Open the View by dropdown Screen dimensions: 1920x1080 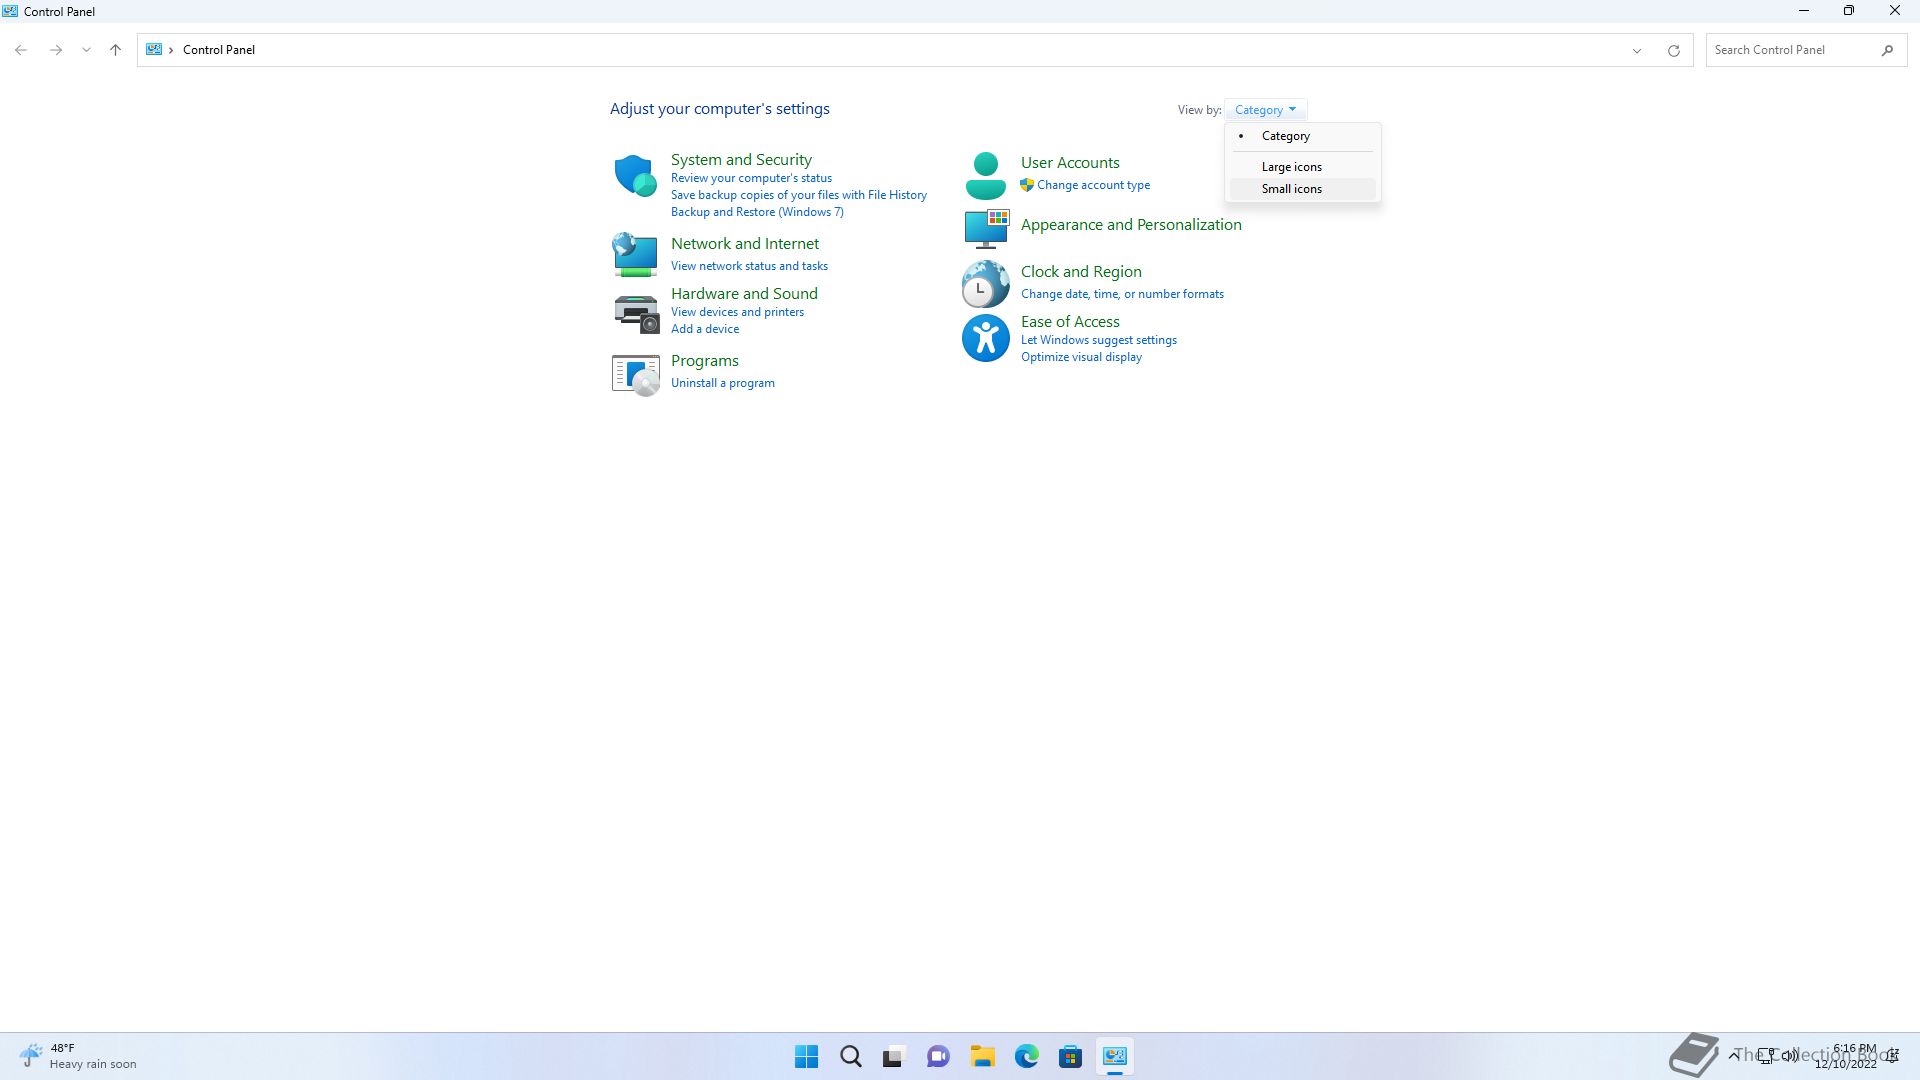pyautogui.click(x=1265, y=109)
